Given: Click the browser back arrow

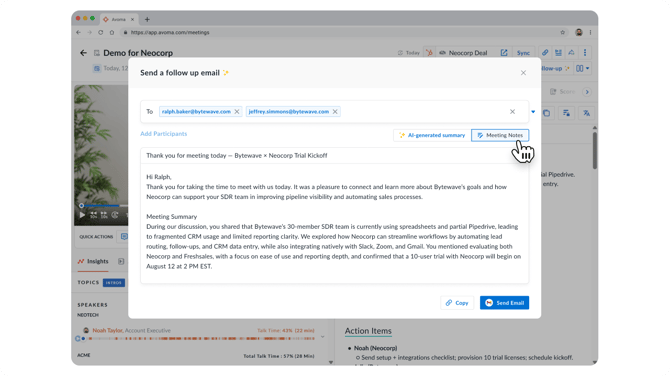Looking at the screenshot, I should (78, 32).
